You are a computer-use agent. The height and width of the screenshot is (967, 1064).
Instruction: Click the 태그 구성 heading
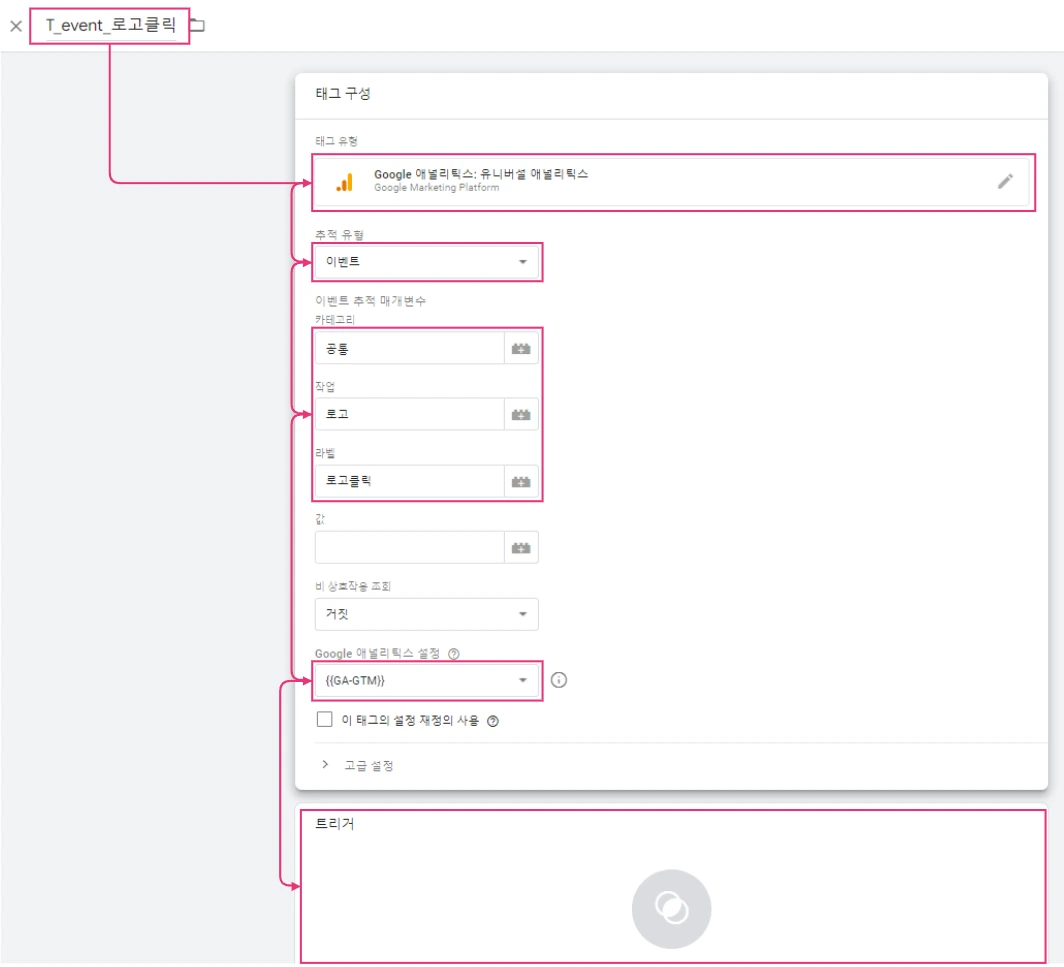343,94
